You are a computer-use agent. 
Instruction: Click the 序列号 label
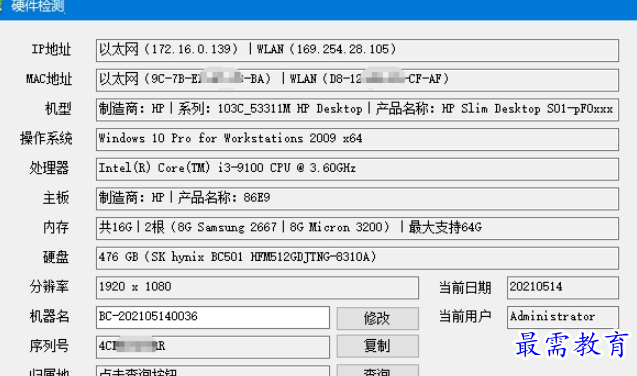click(x=49, y=346)
